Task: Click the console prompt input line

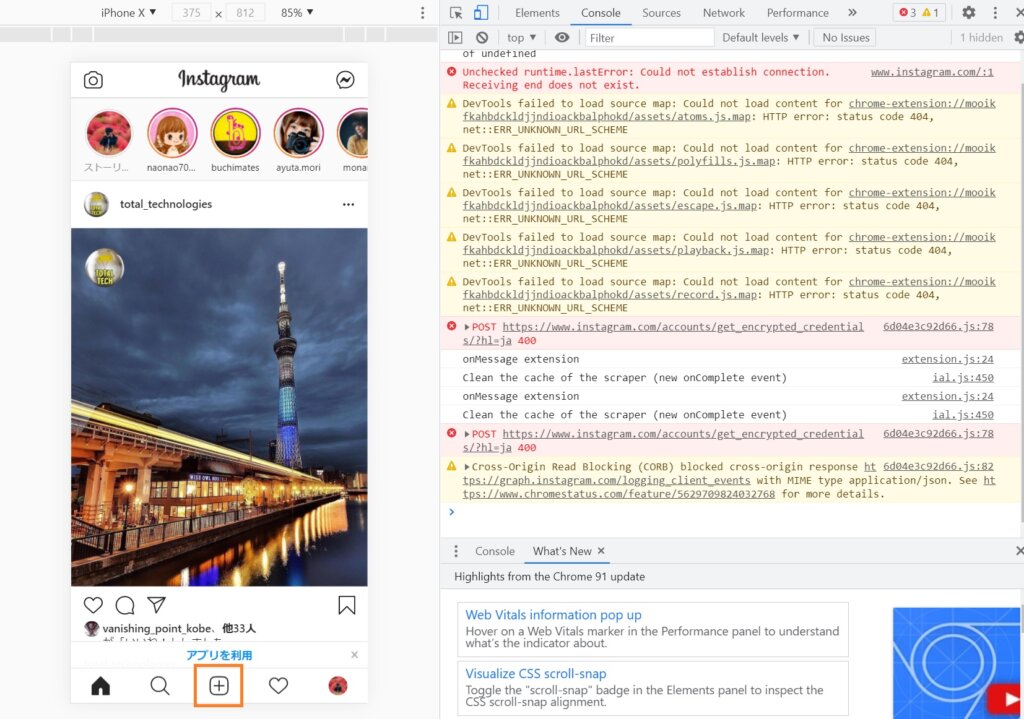Action: click(731, 512)
